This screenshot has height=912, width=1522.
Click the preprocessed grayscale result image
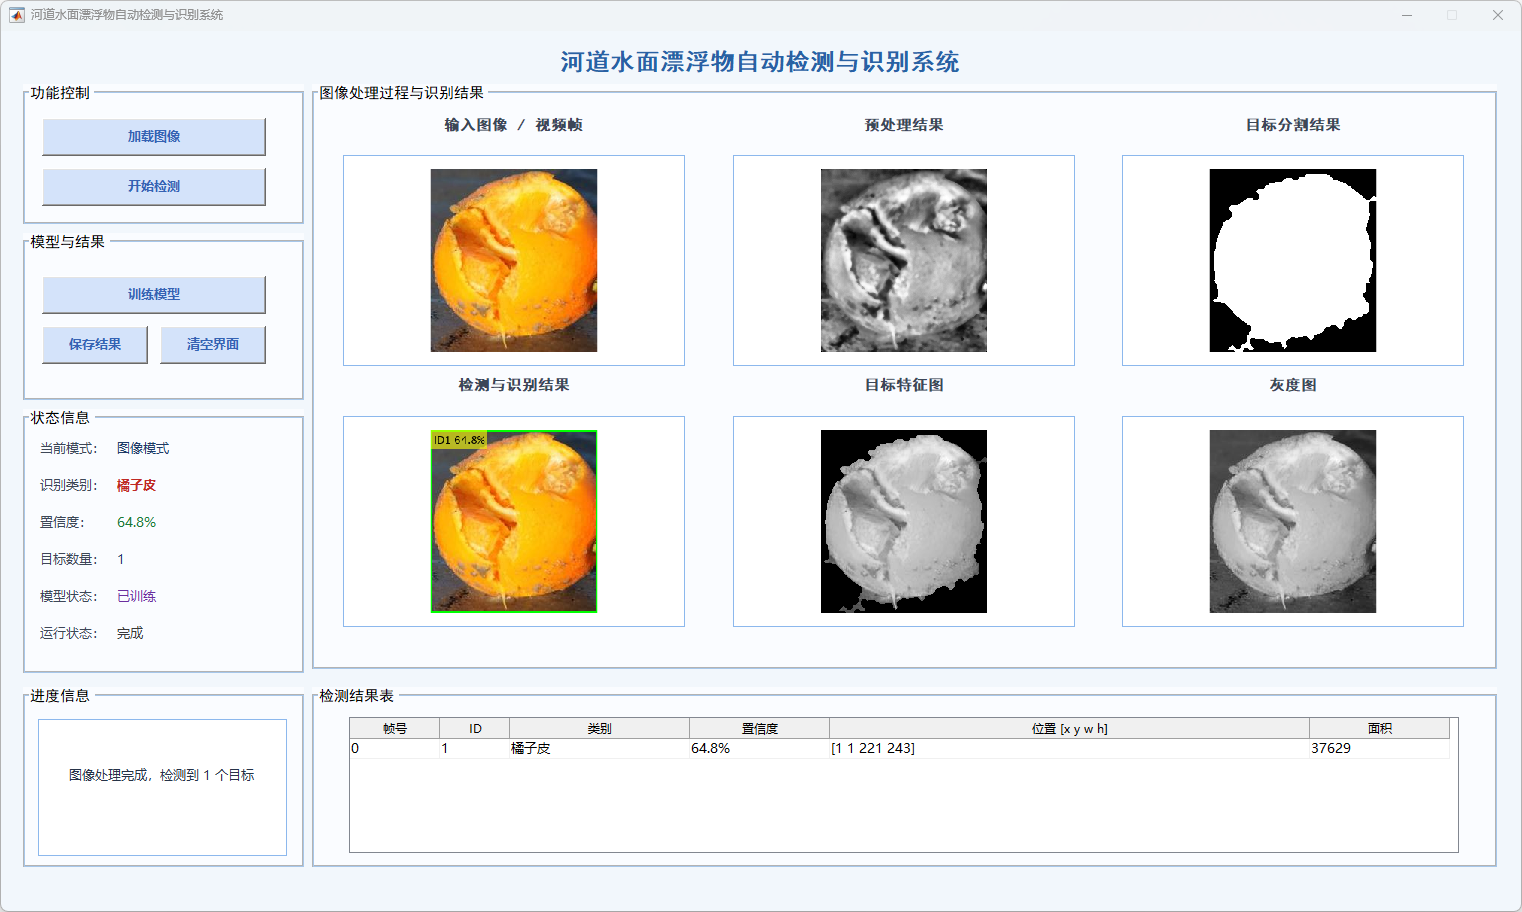pos(903,260)
